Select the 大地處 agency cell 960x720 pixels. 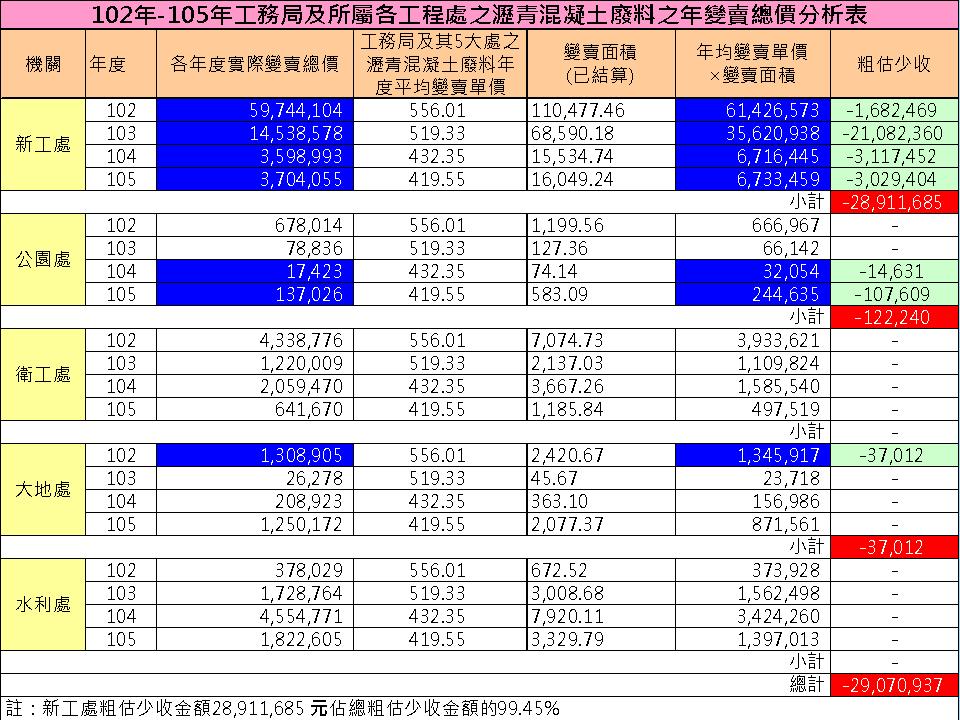(43, 489)
